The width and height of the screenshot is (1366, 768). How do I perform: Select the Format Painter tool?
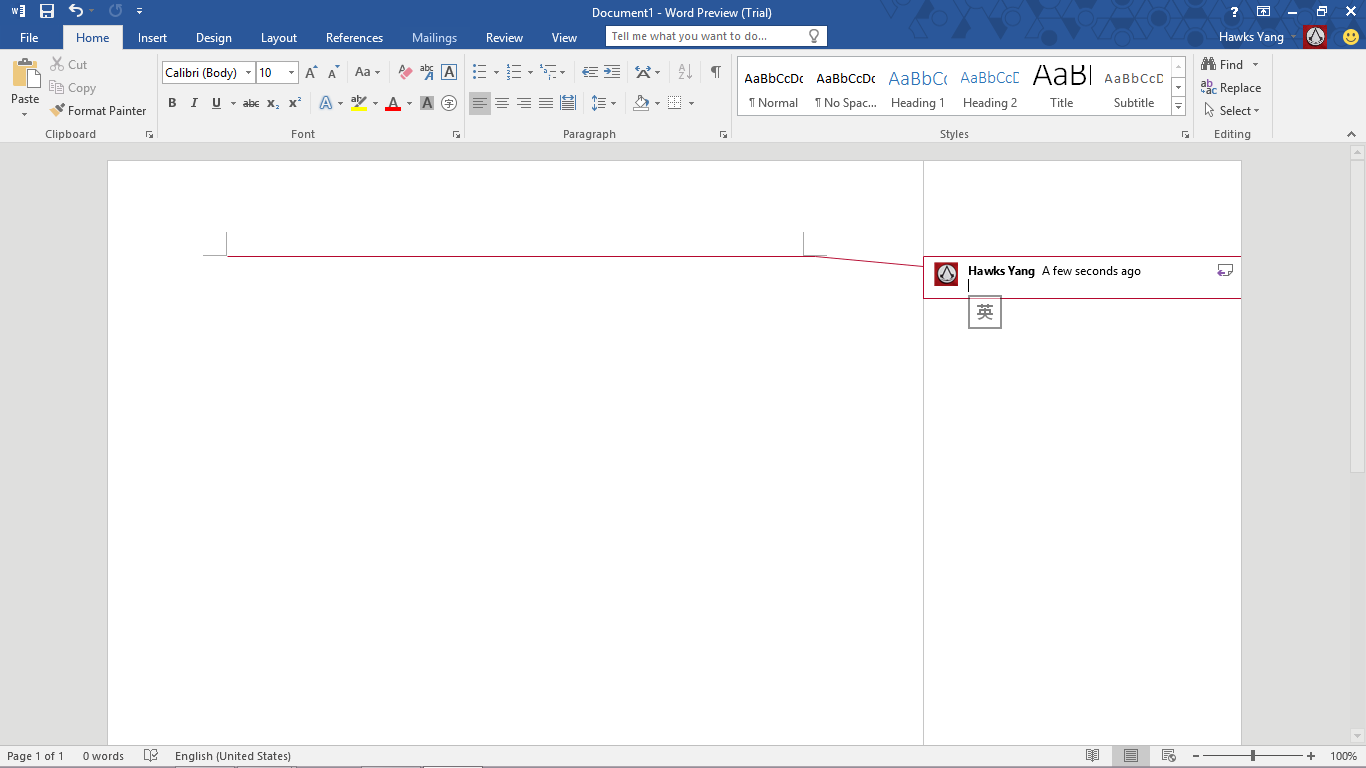click(x=98, y=111)
